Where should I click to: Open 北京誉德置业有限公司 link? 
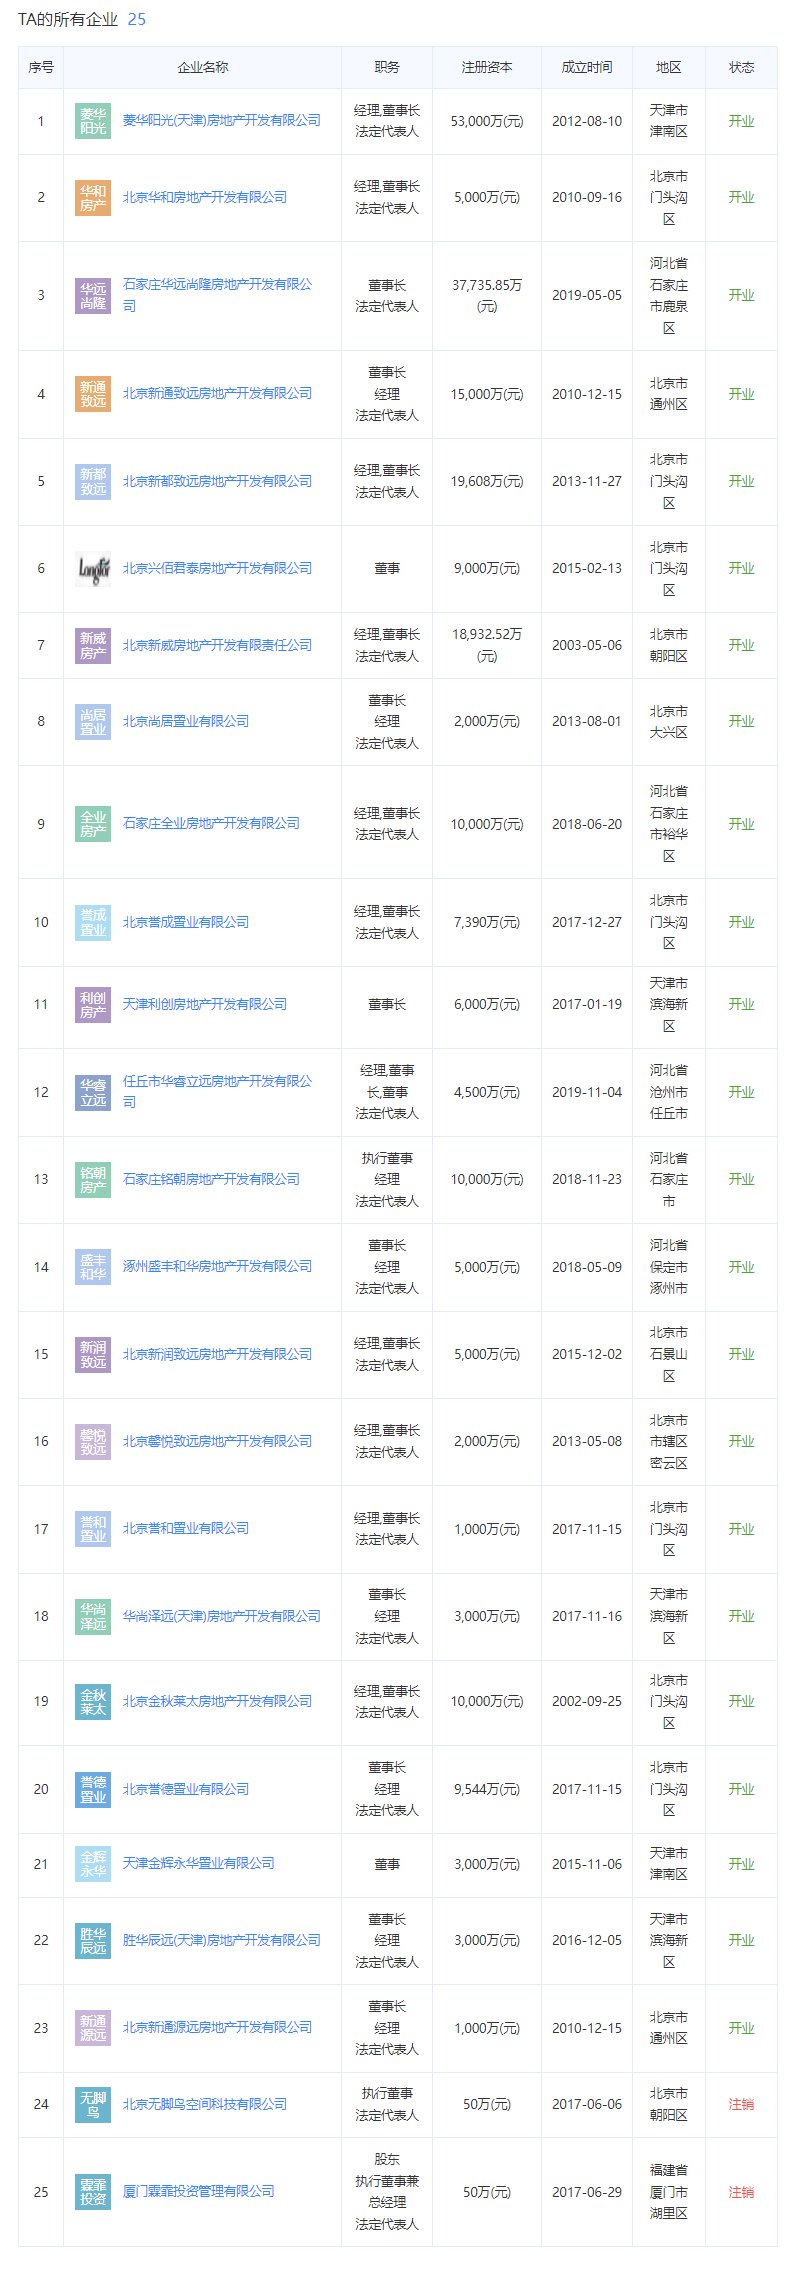[x=186, y=1789]
